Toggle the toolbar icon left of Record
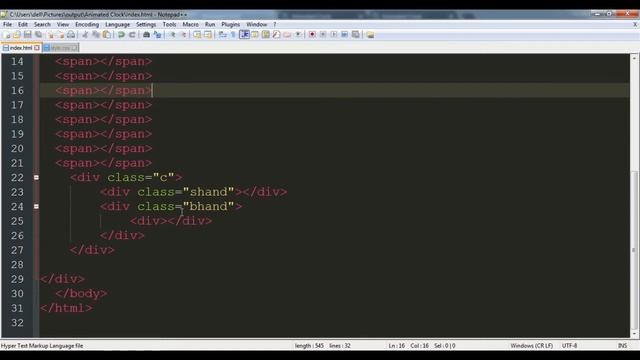640x360 pixels. (298, 35)
